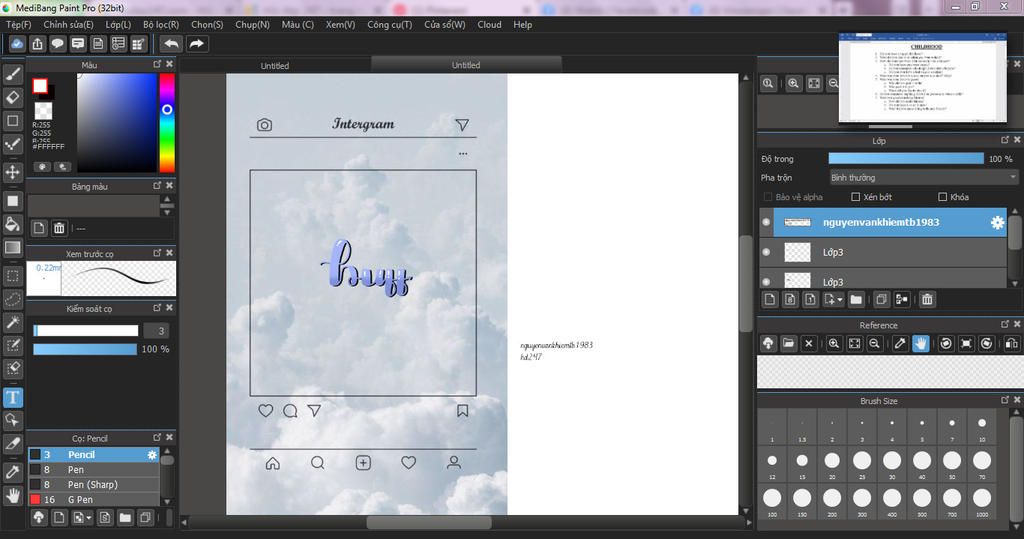Select the rectangular Select tool
The height and width of the screenshot is (539, 1024).
(x=12, y=276)
